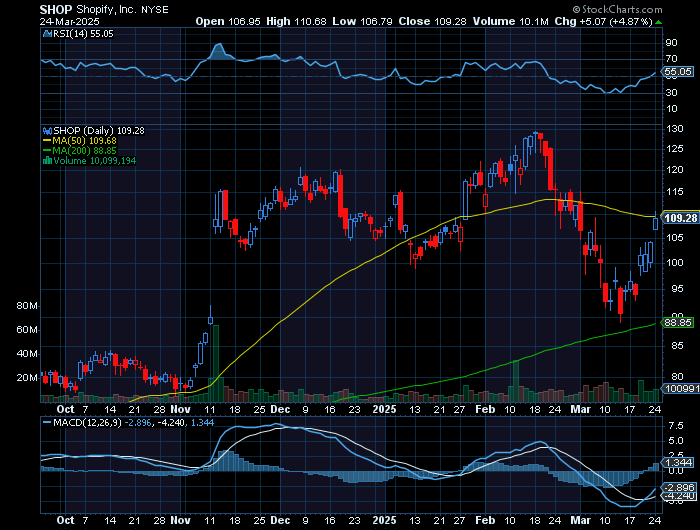
Task: Click the tallest green volume bar in November
Action: tap(216, 363)
